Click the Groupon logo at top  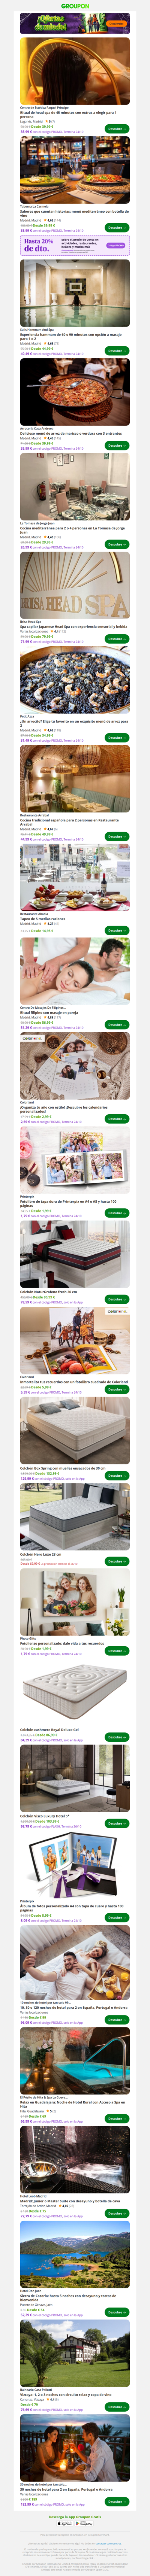coord(75,6)
